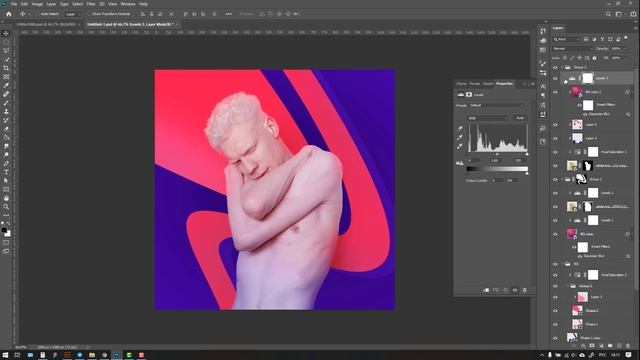Switch to the Properties panel tab
Image resolution: width=640 pixels, height=360 pixels.
504,84
